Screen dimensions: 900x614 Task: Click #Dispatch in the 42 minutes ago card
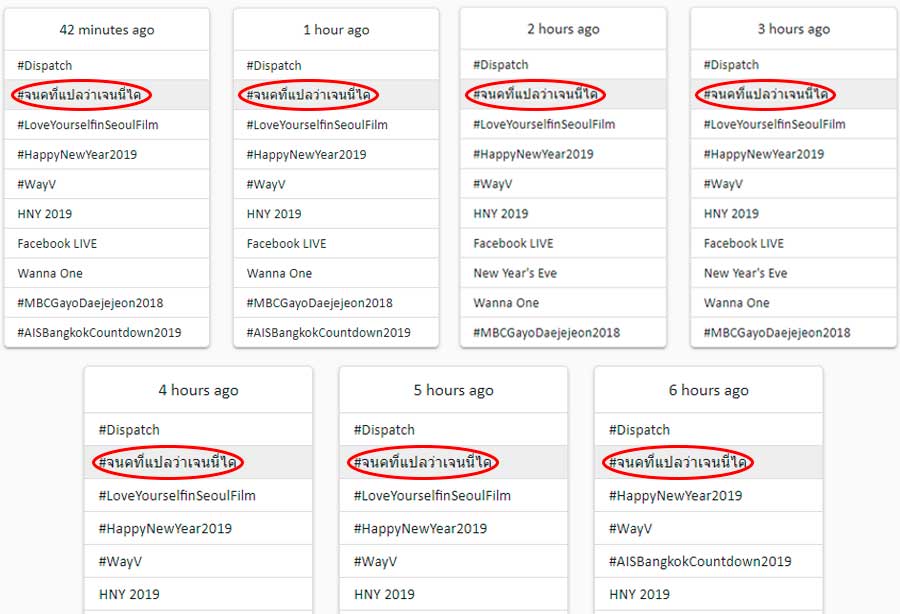tap(45, 65)
